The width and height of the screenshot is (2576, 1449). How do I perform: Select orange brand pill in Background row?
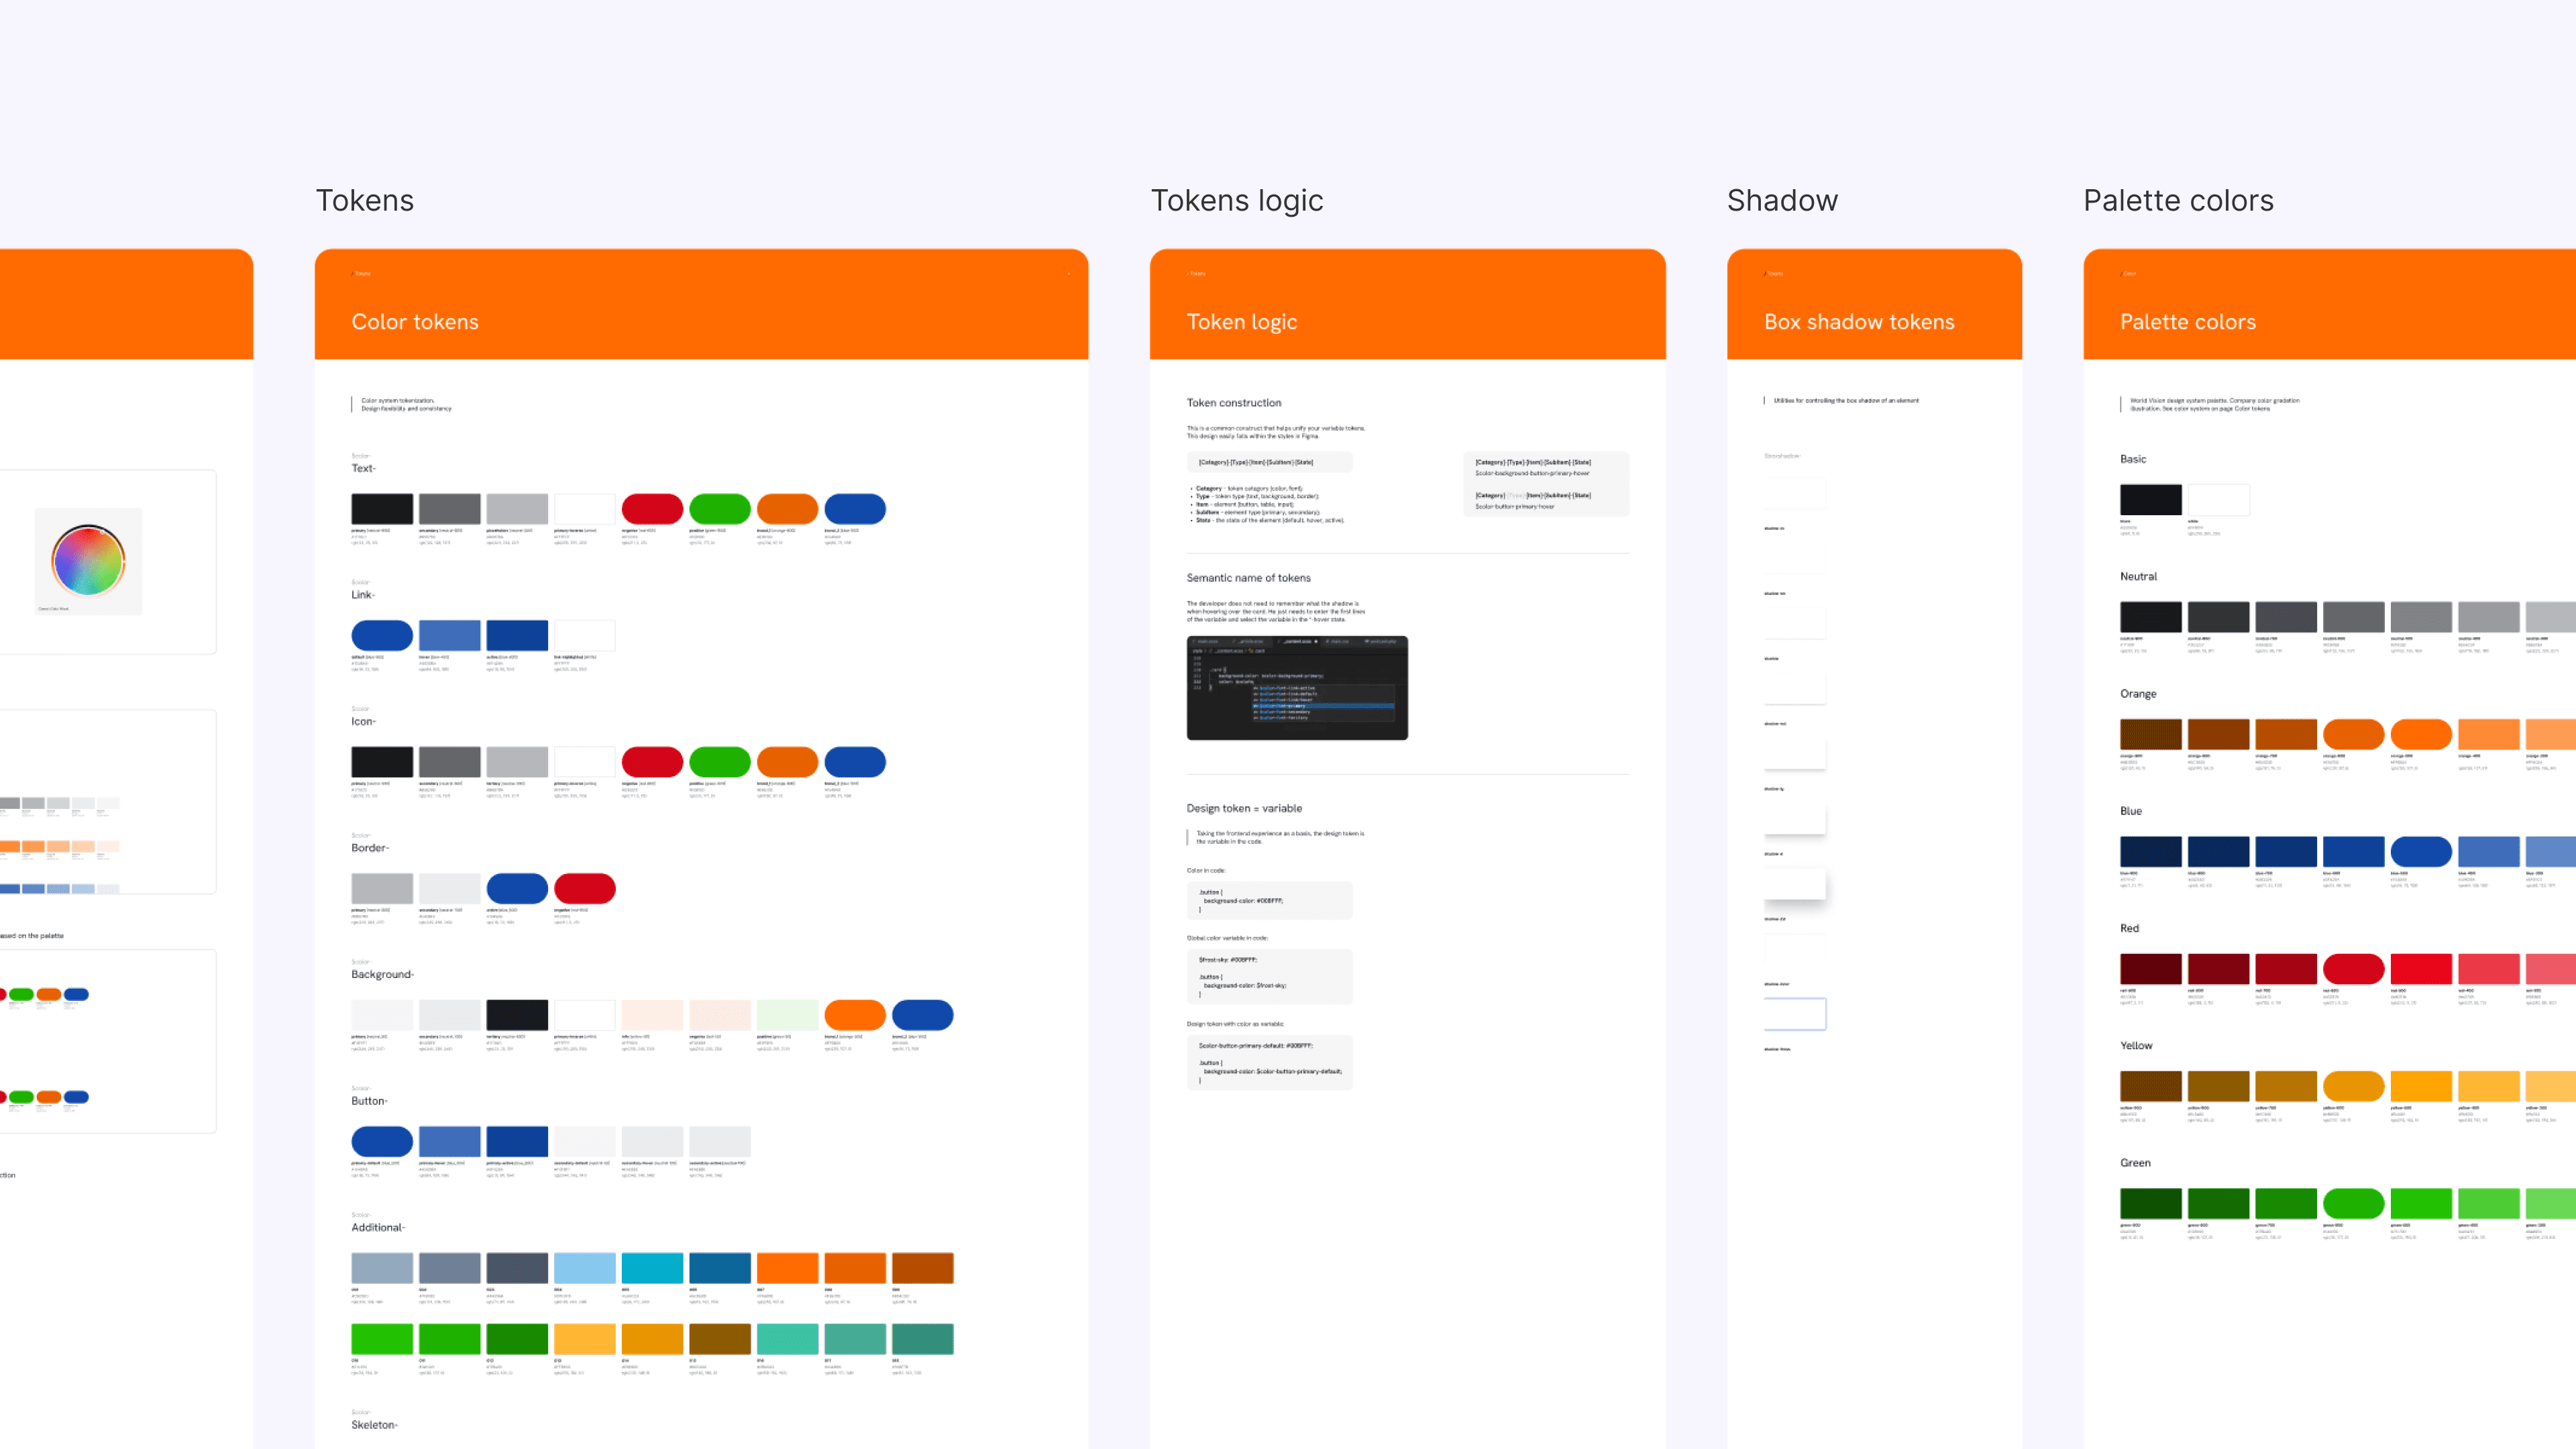click(x=854, y=1015)
